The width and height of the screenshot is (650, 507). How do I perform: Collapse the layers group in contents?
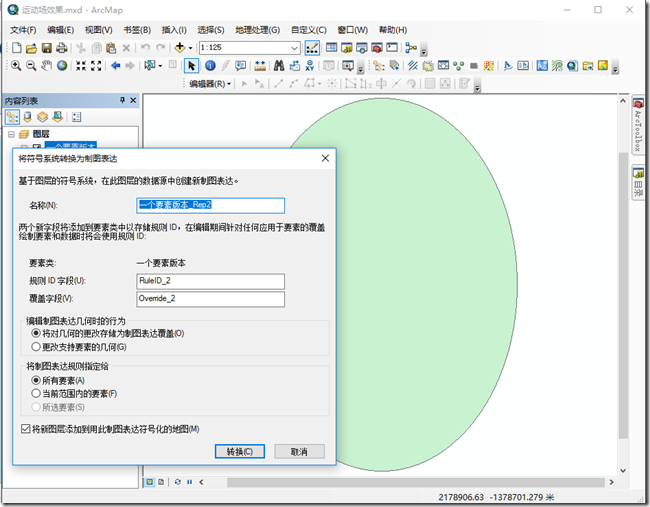11,134
